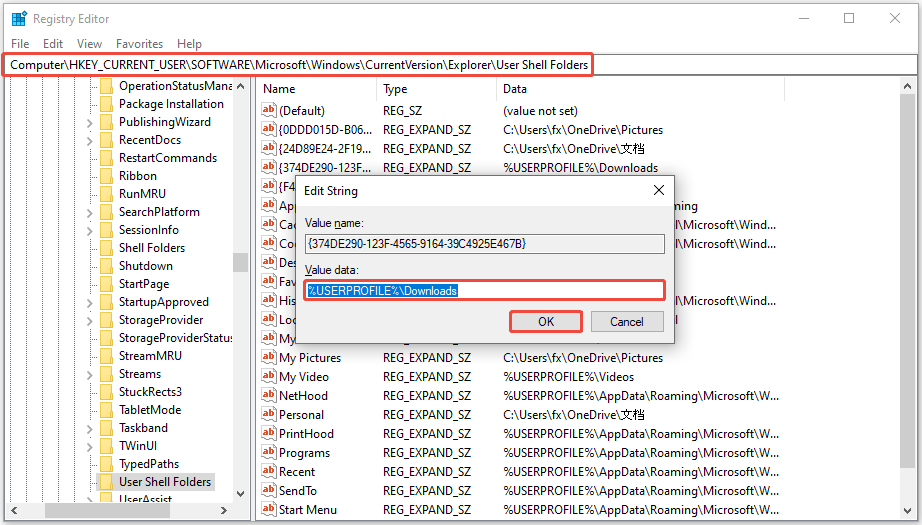Screen dimensions: 922x525
Task: Expand the SearchPlatform key
Action: coord(89,213)
